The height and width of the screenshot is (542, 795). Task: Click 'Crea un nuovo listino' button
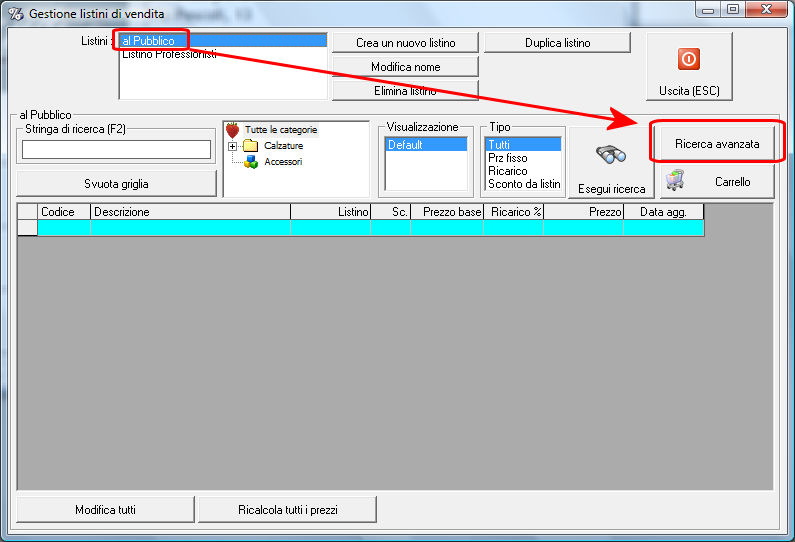point(405,43)
